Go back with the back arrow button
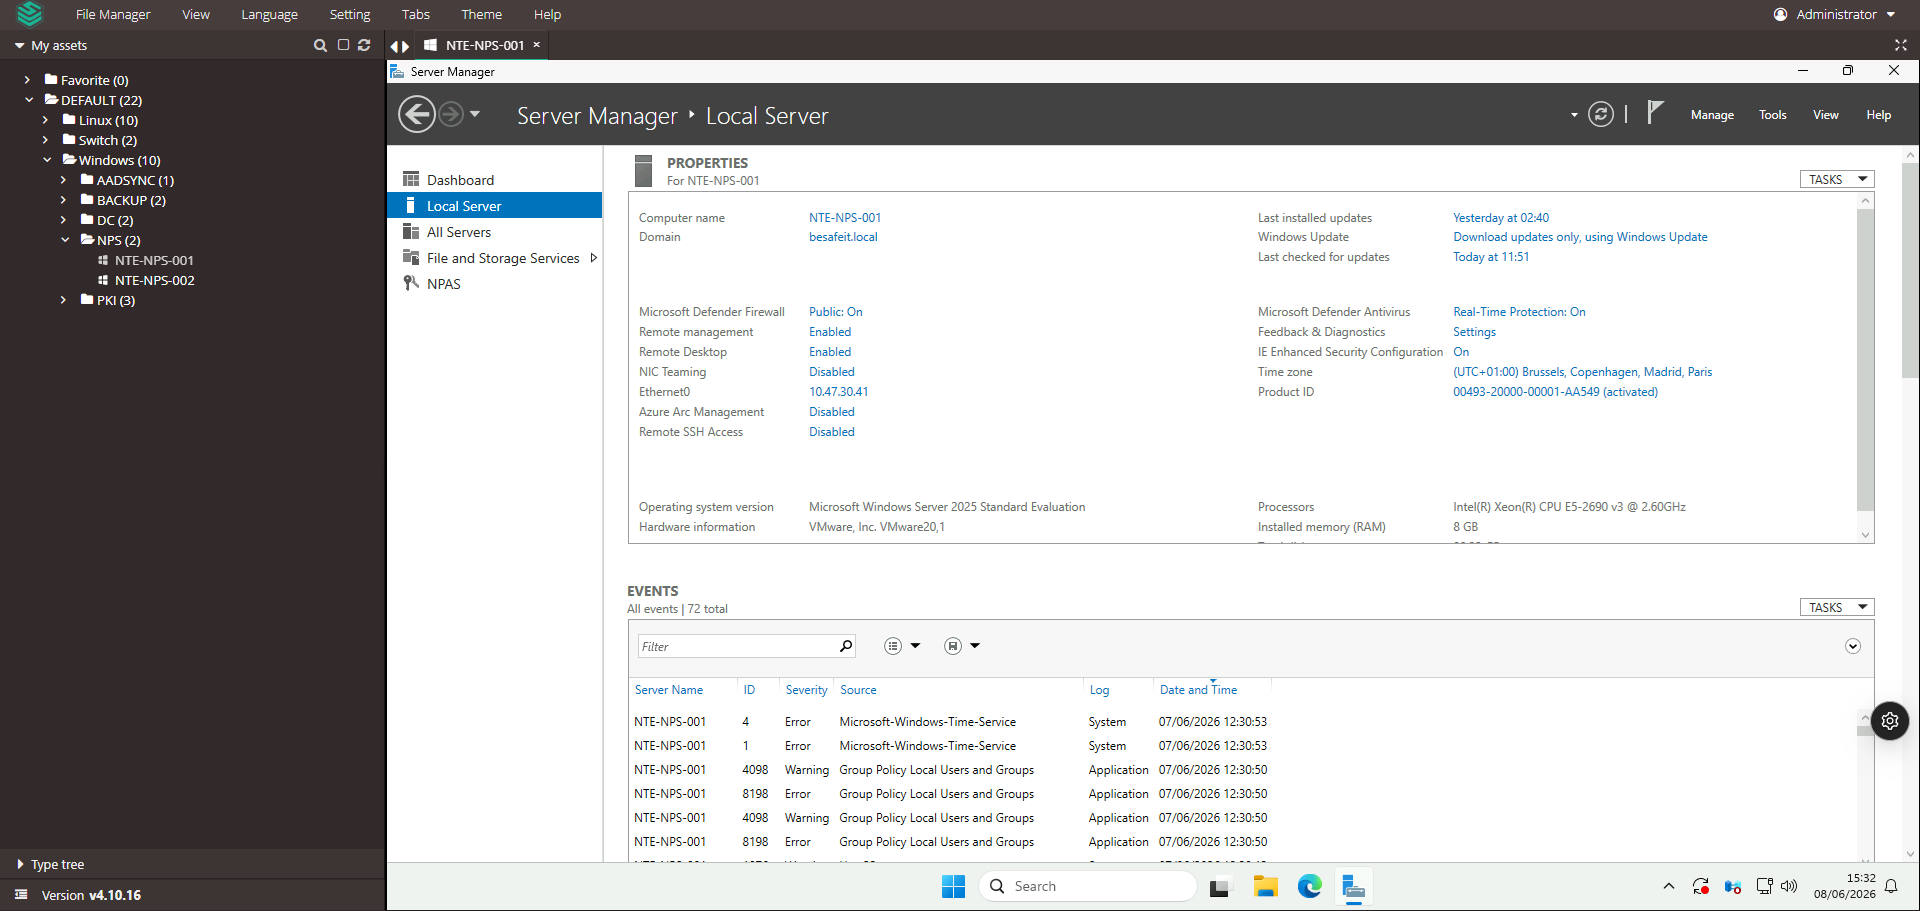 tap(417, 115)
